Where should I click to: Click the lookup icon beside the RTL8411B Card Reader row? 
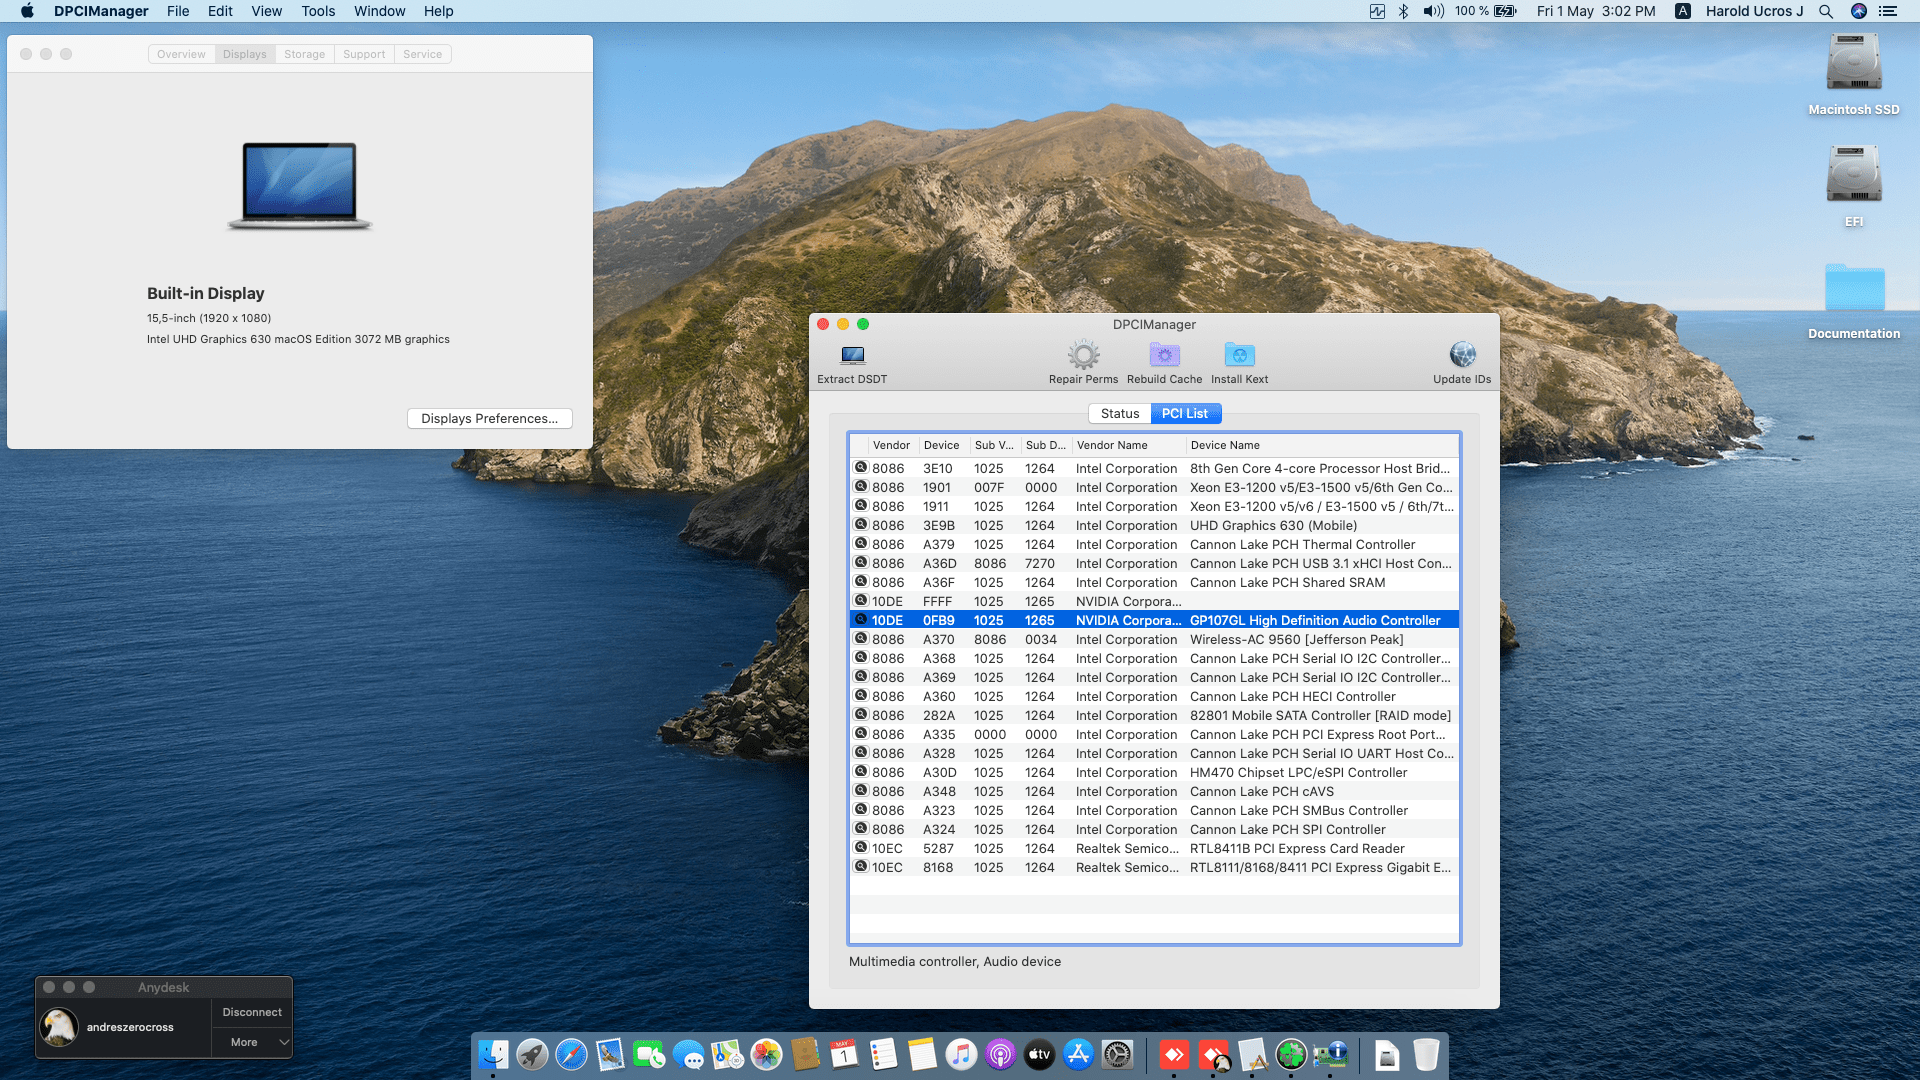[x=860, y=848]
